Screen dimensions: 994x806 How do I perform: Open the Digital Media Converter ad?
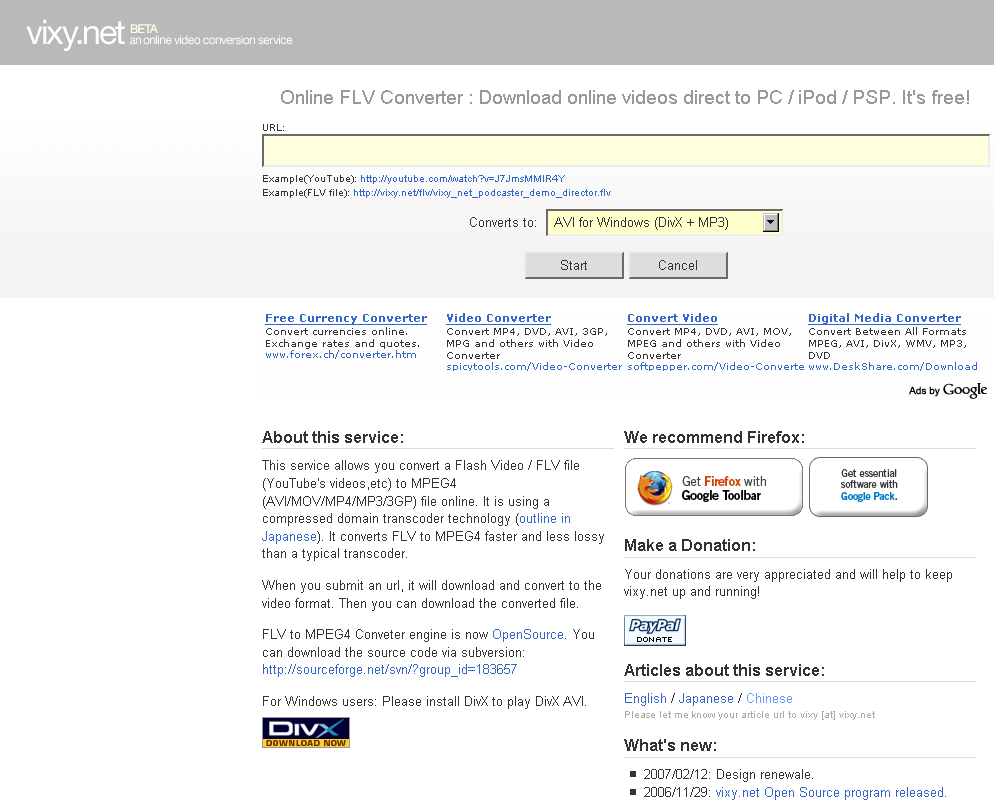point(884,318)
